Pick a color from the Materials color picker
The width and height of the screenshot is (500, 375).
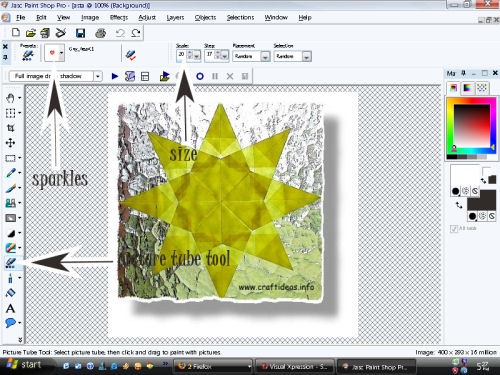pos(471,127)
